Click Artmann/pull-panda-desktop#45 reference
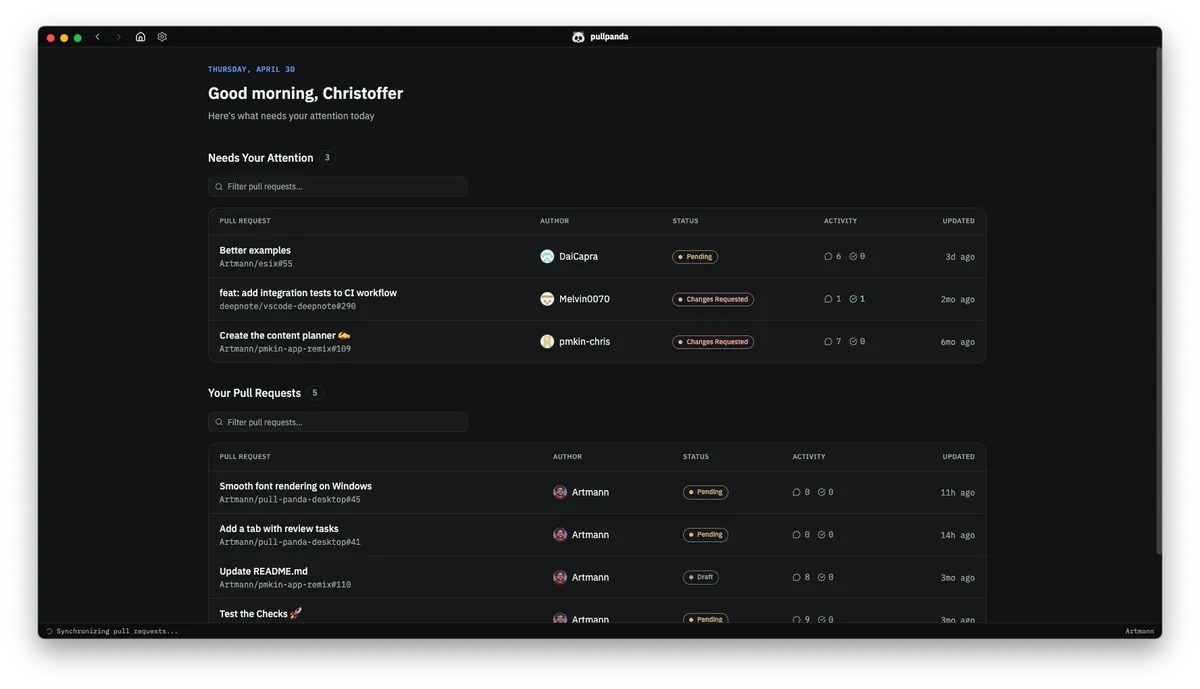Viewport: 1200px width, 689px height. point(290,500)
